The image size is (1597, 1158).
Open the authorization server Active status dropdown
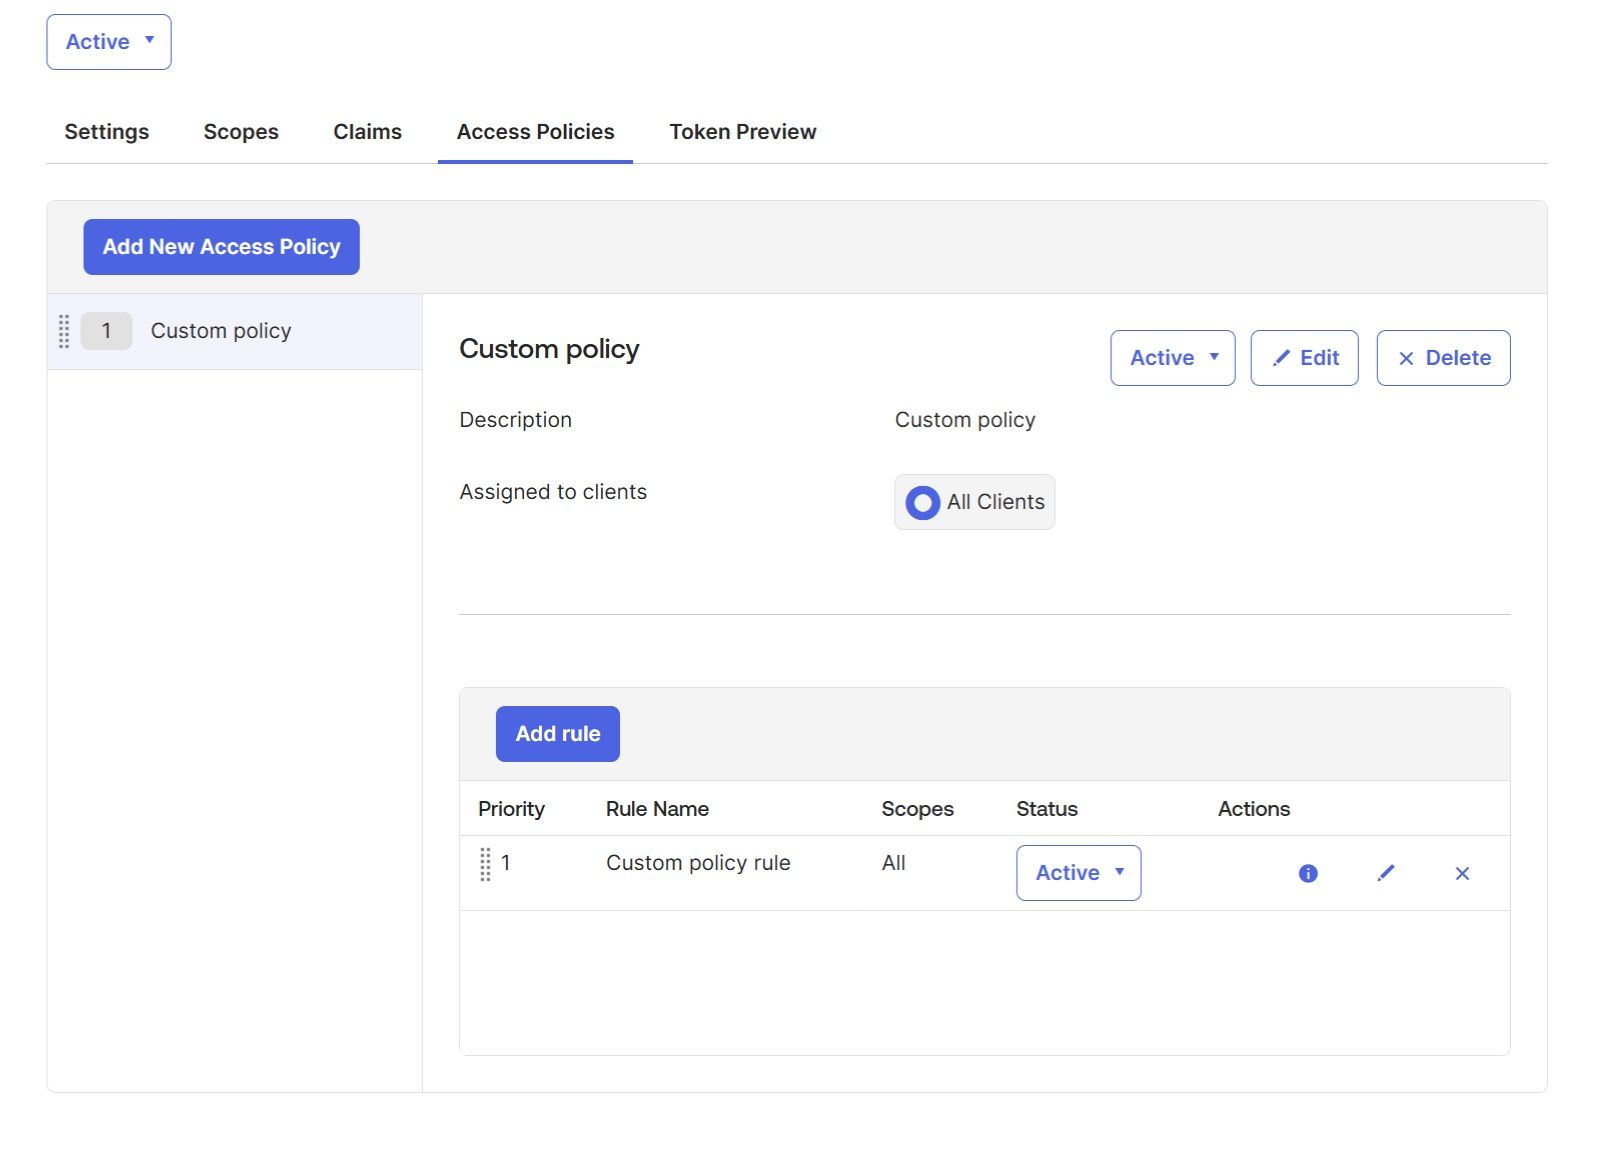[109, 42]
